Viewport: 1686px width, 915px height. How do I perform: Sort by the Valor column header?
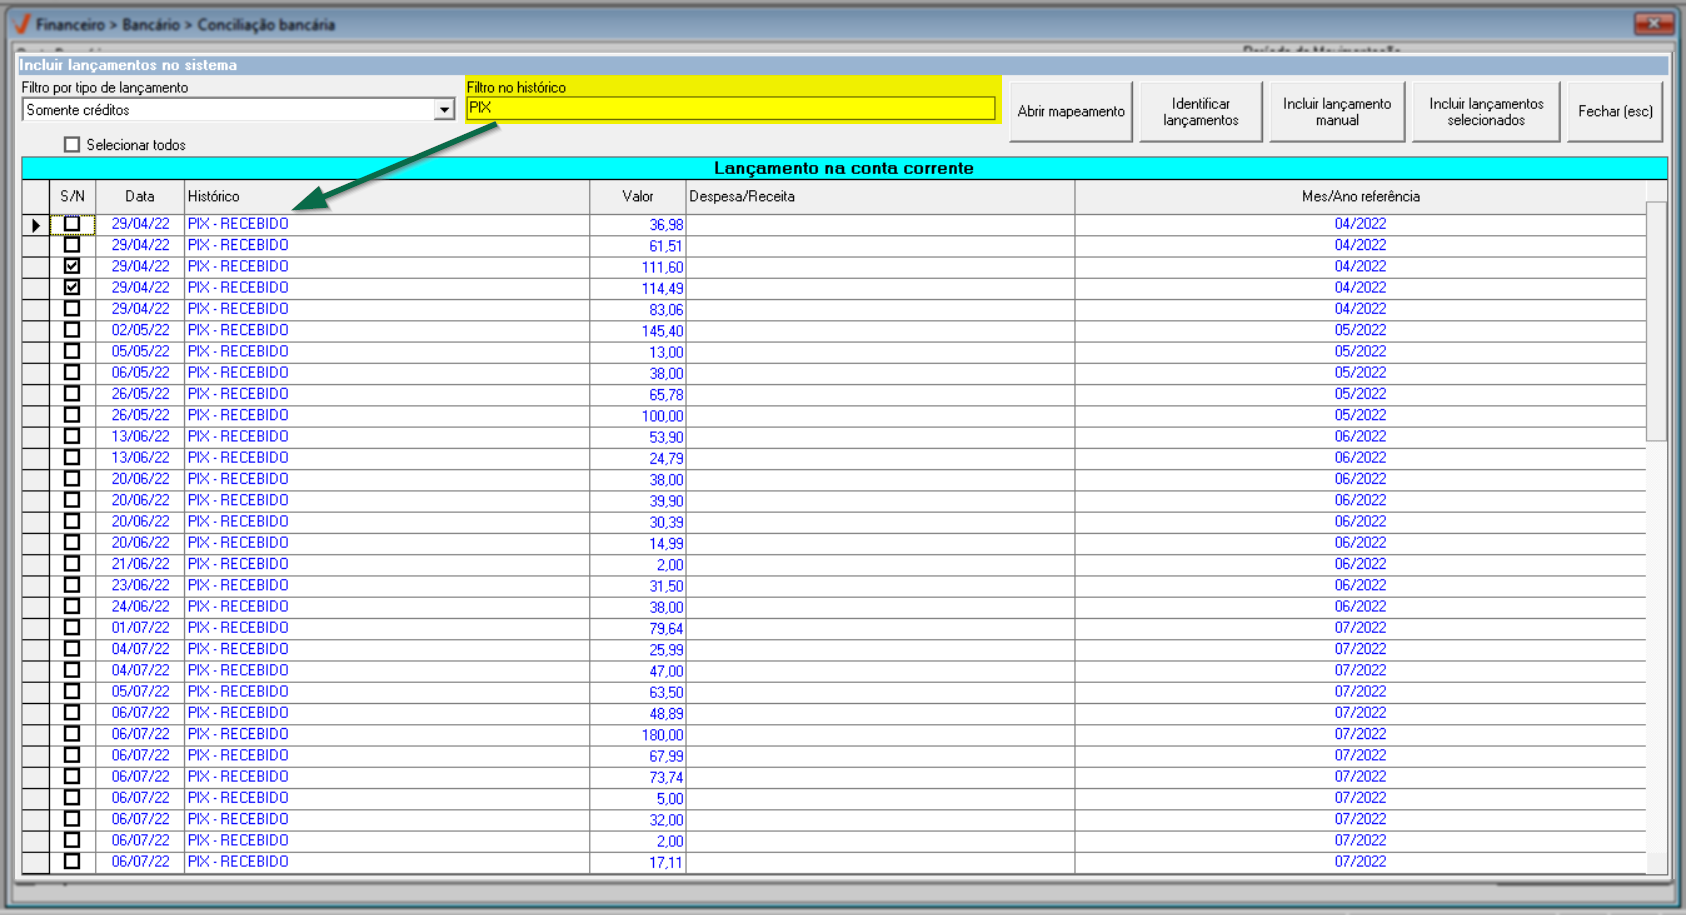(x=637, y=197)
